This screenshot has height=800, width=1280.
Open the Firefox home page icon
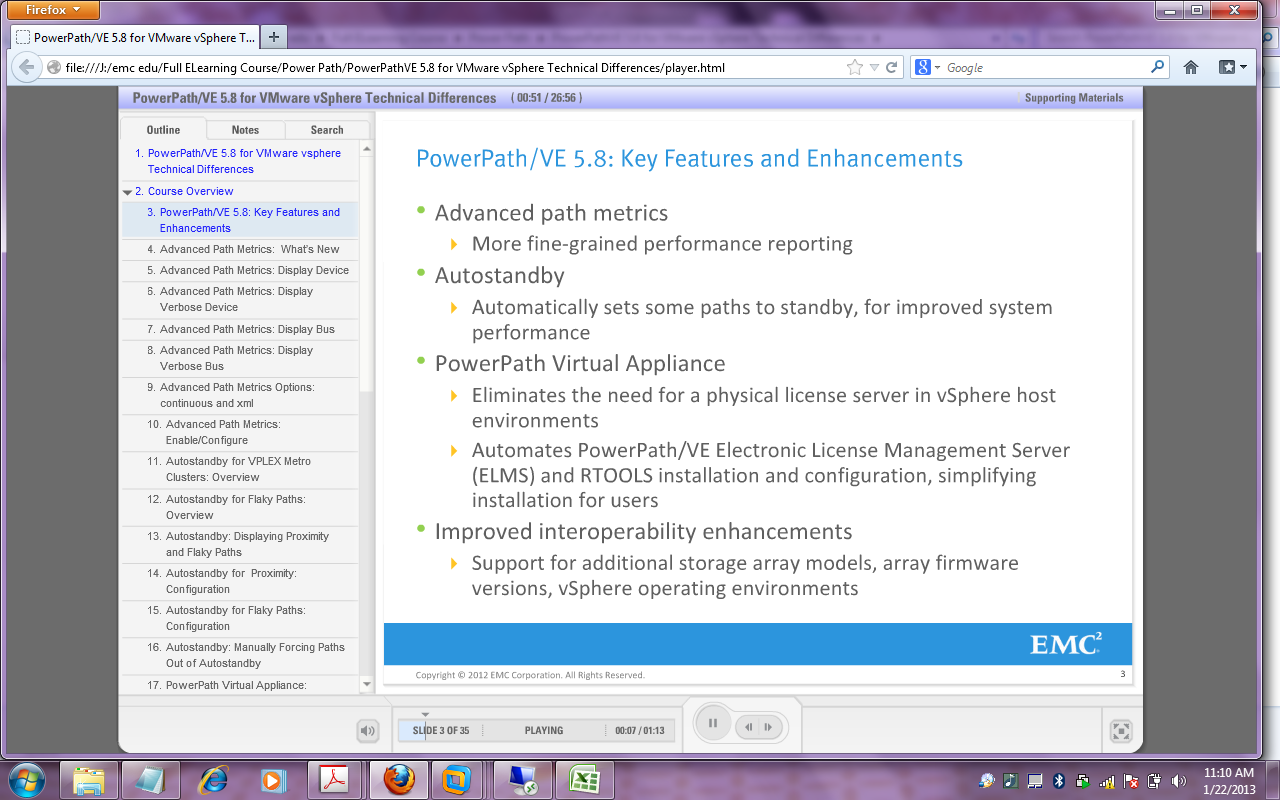[1189, 67]
